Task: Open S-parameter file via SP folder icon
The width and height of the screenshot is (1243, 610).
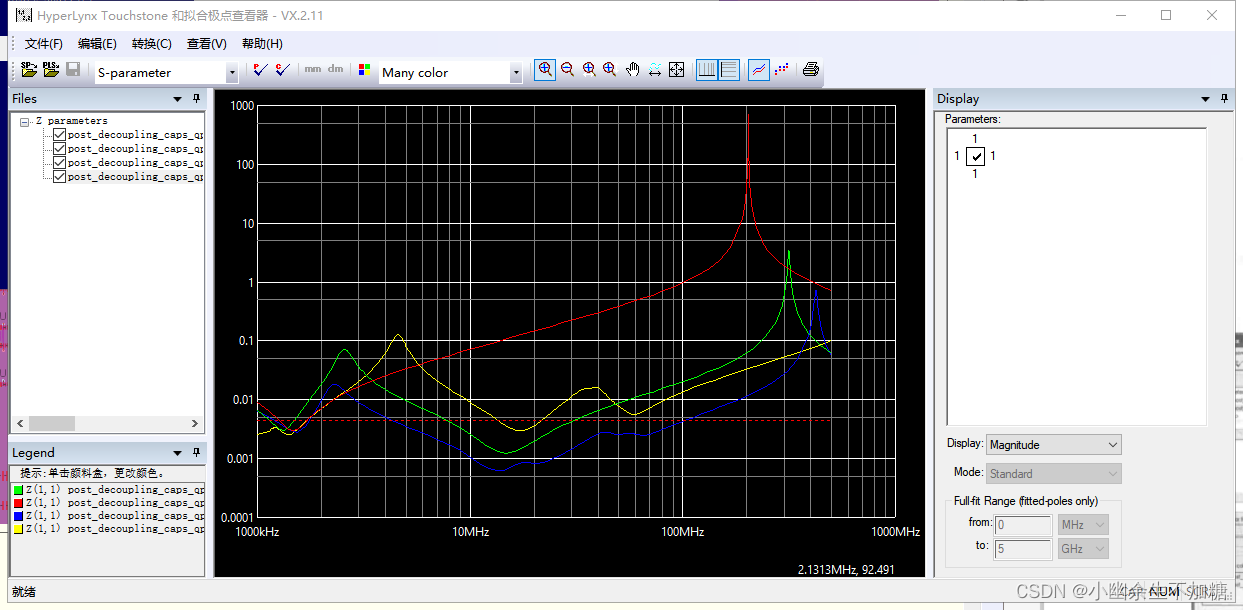Action: (29, 70)
